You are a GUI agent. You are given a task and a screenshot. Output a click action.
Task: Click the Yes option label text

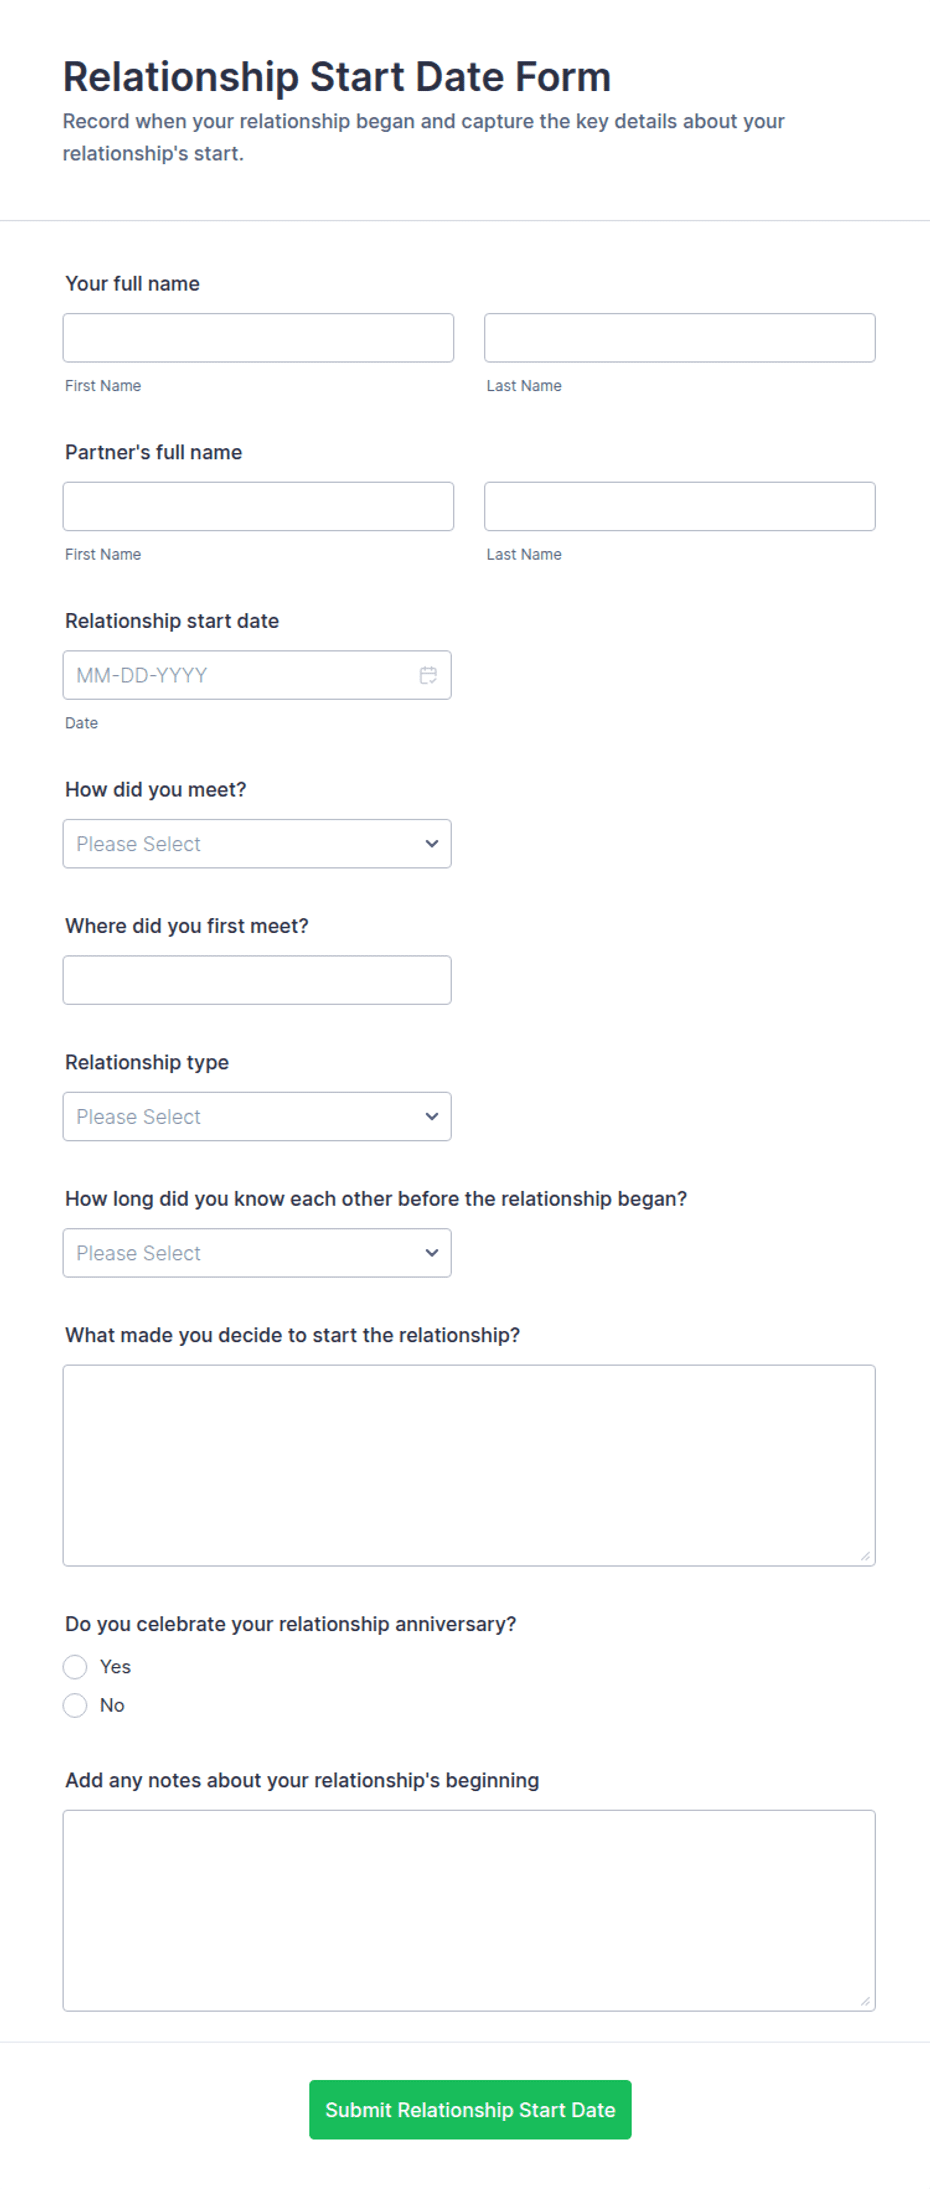point(115,1666)
